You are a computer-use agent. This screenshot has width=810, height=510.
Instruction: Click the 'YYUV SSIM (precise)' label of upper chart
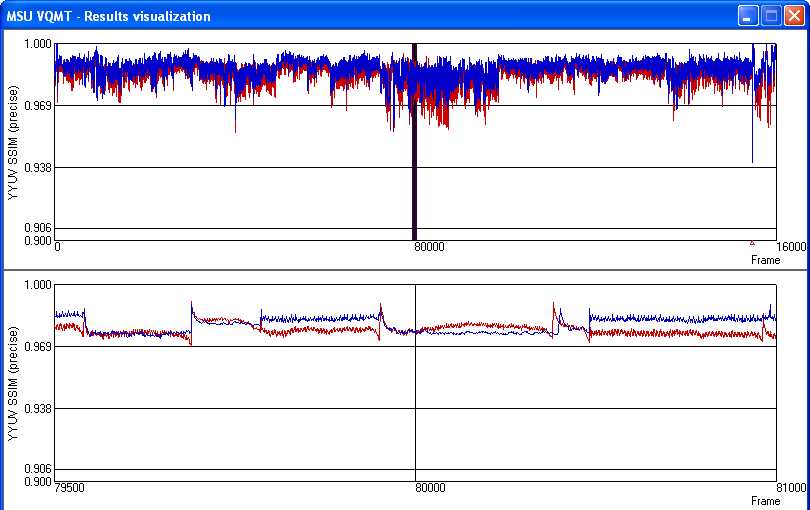pos(13,143)
